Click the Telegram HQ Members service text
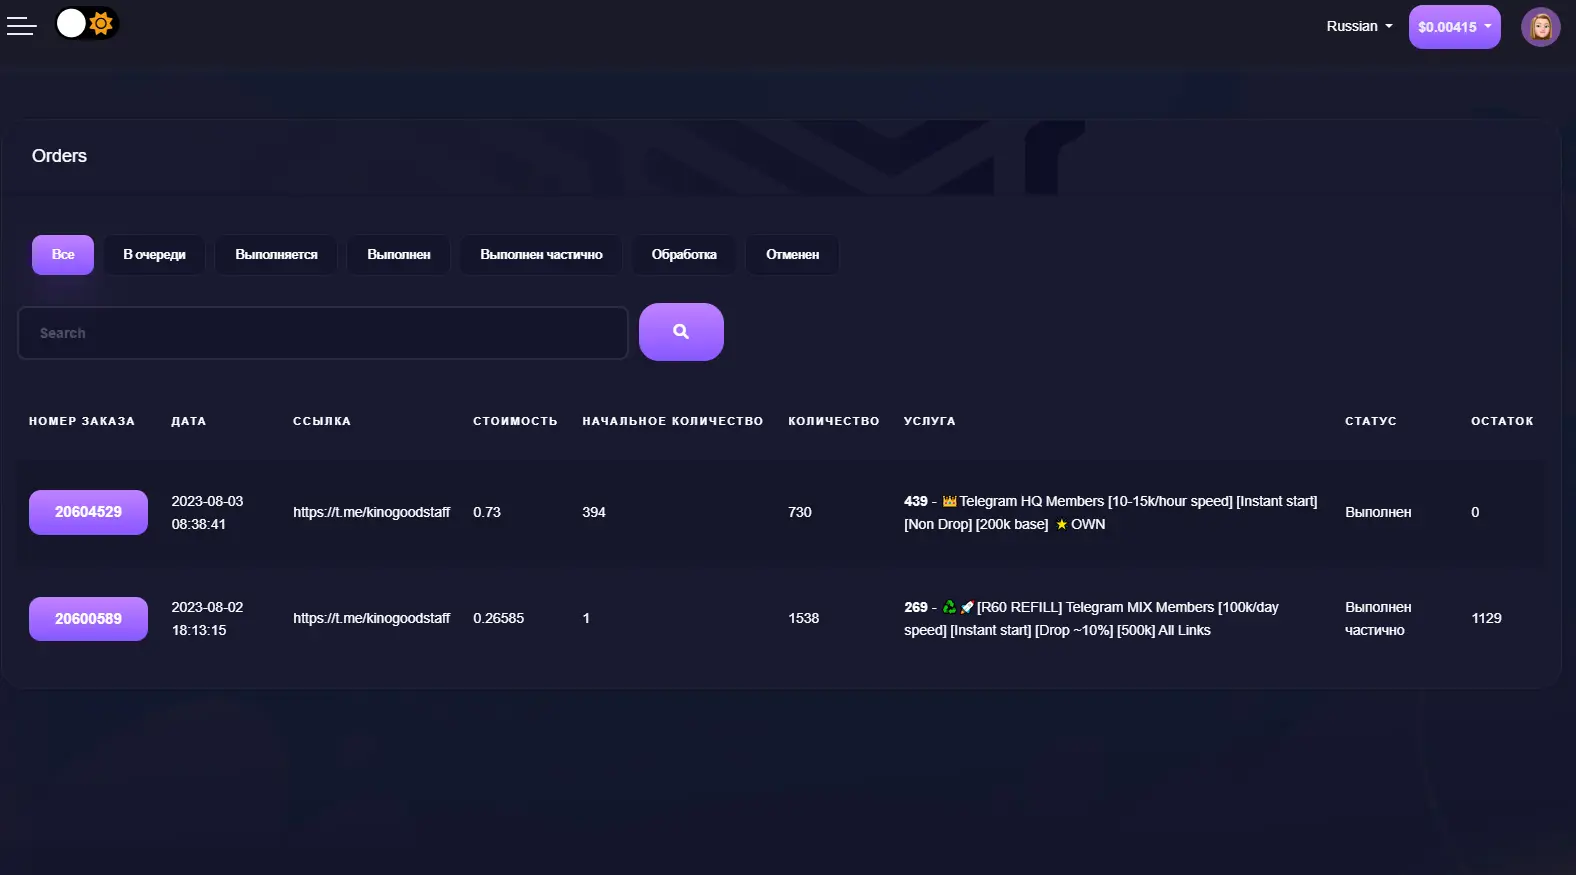Image resolution: width=1576 pixels, height=875 pixels. 1110,512
